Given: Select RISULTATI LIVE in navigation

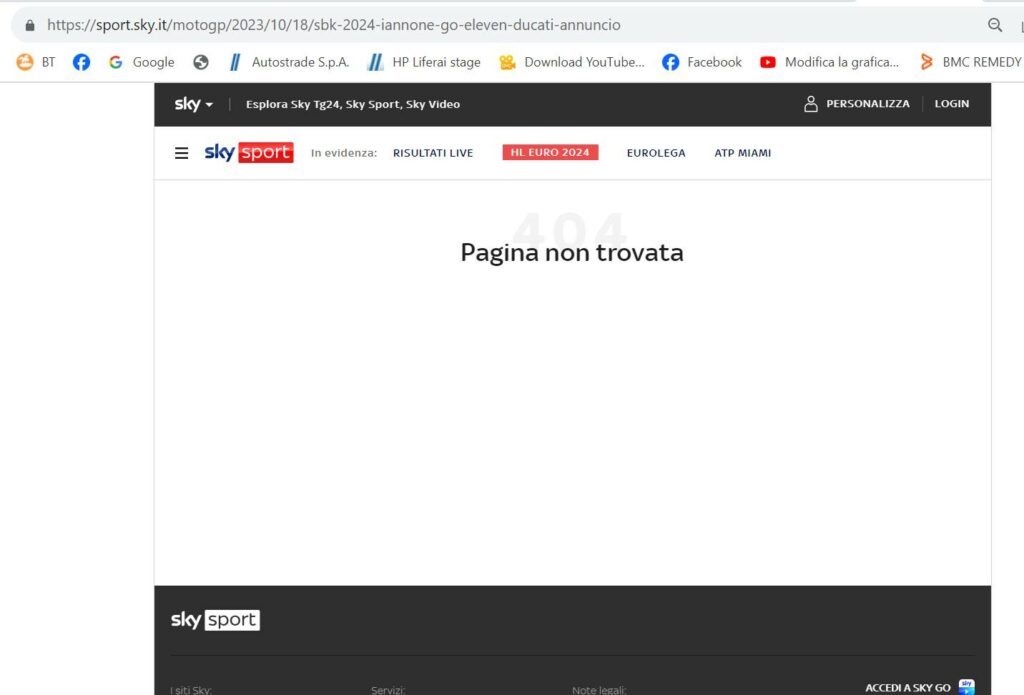Looking at the screenshot, I should tap(433, 153).
